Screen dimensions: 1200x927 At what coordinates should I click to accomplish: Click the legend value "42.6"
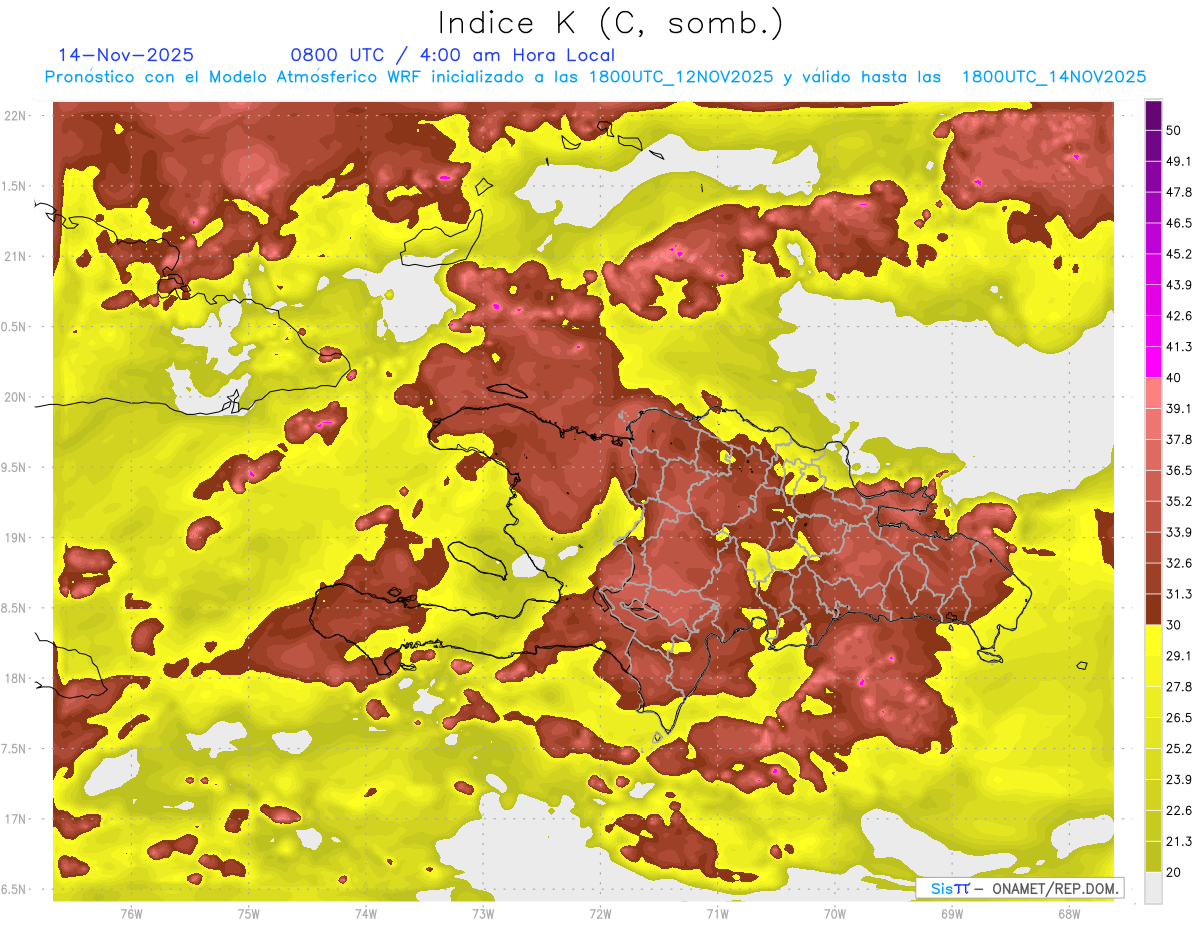point(1178,316)
